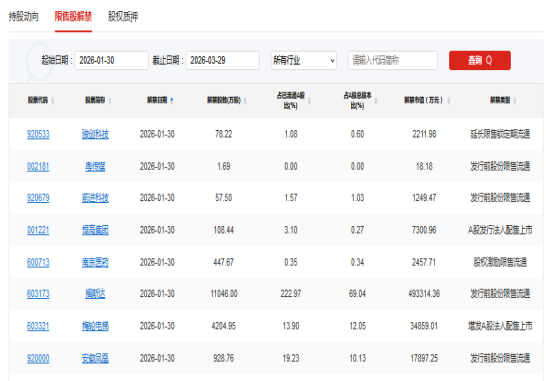Select the 18.18 market value cell
Screen dimensions: 555x381
tap(424, 166)
